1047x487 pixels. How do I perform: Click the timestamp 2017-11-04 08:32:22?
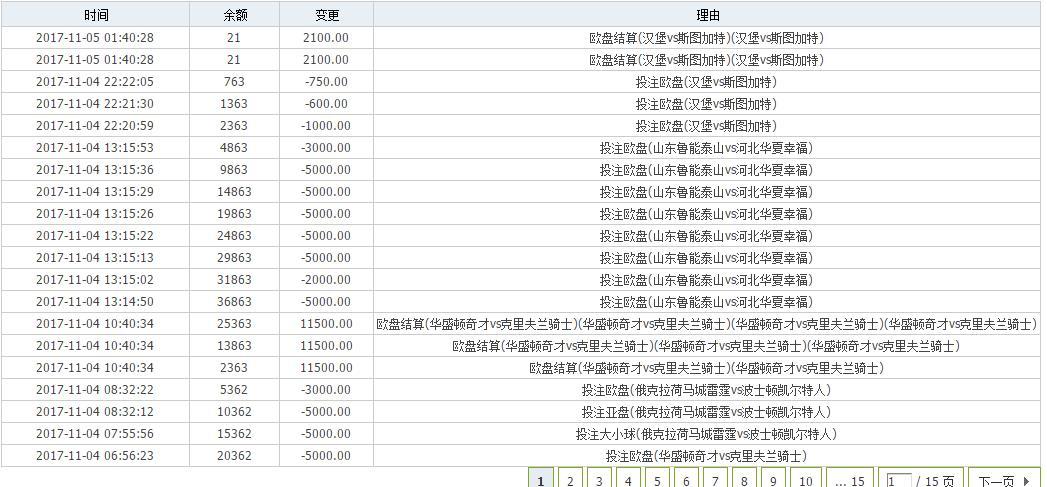click(x=95, y=390)
